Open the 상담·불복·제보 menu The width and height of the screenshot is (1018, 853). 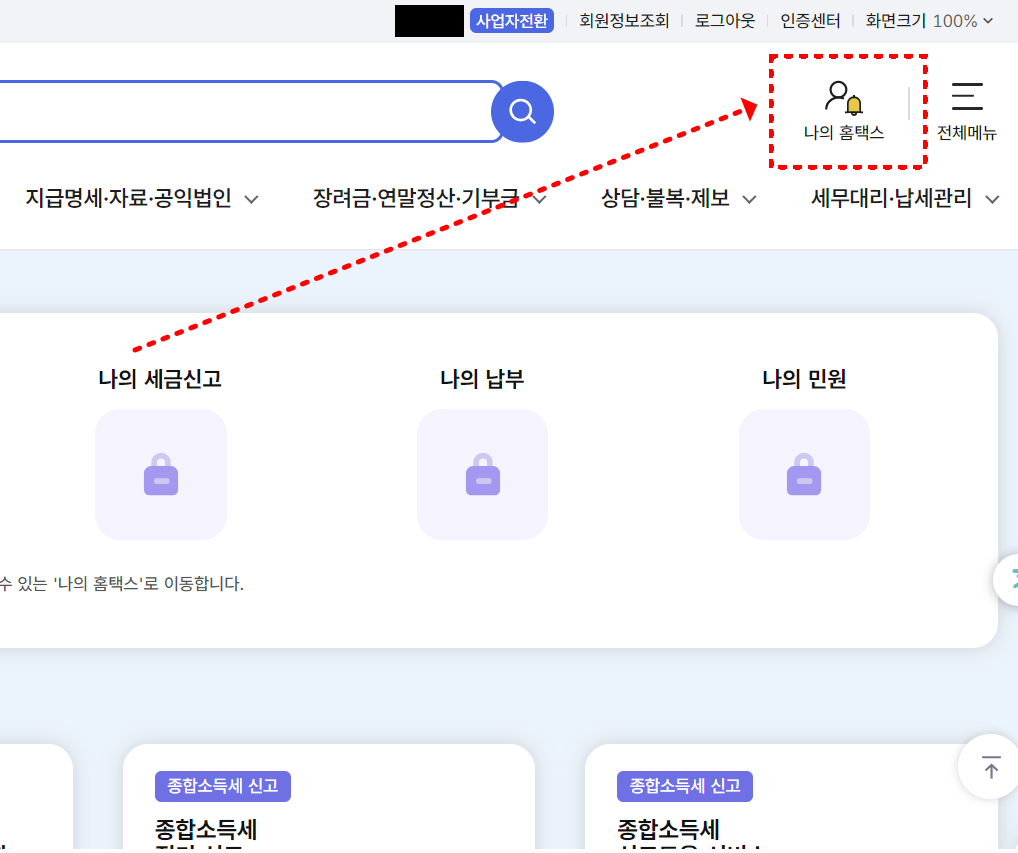point(665,199)
